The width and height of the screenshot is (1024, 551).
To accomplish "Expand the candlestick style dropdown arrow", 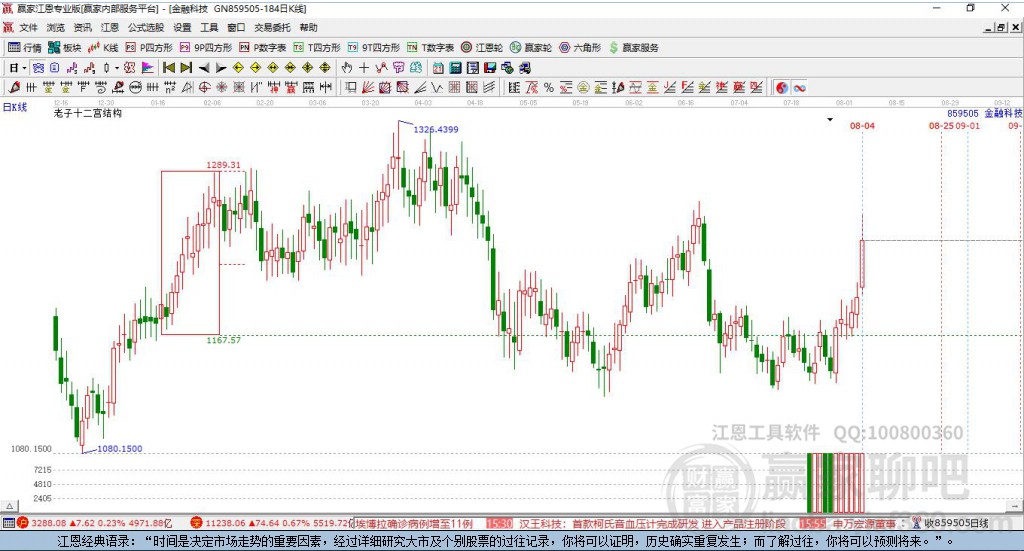I will click(x=116, y=68).
